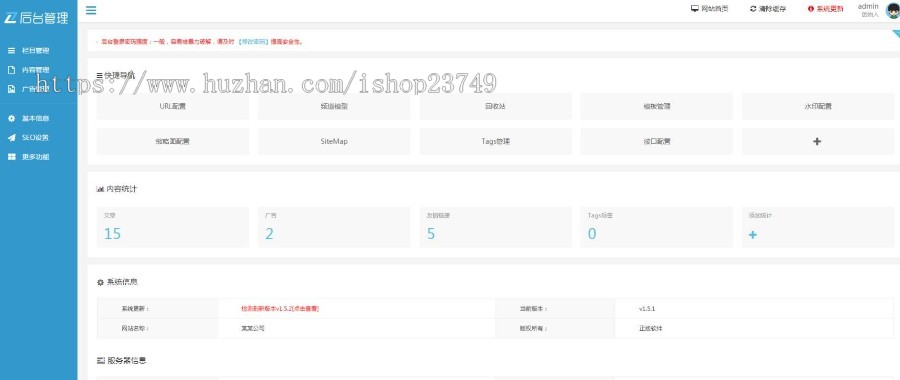Select the current version text v1.5.1

[x=647, y=309]
